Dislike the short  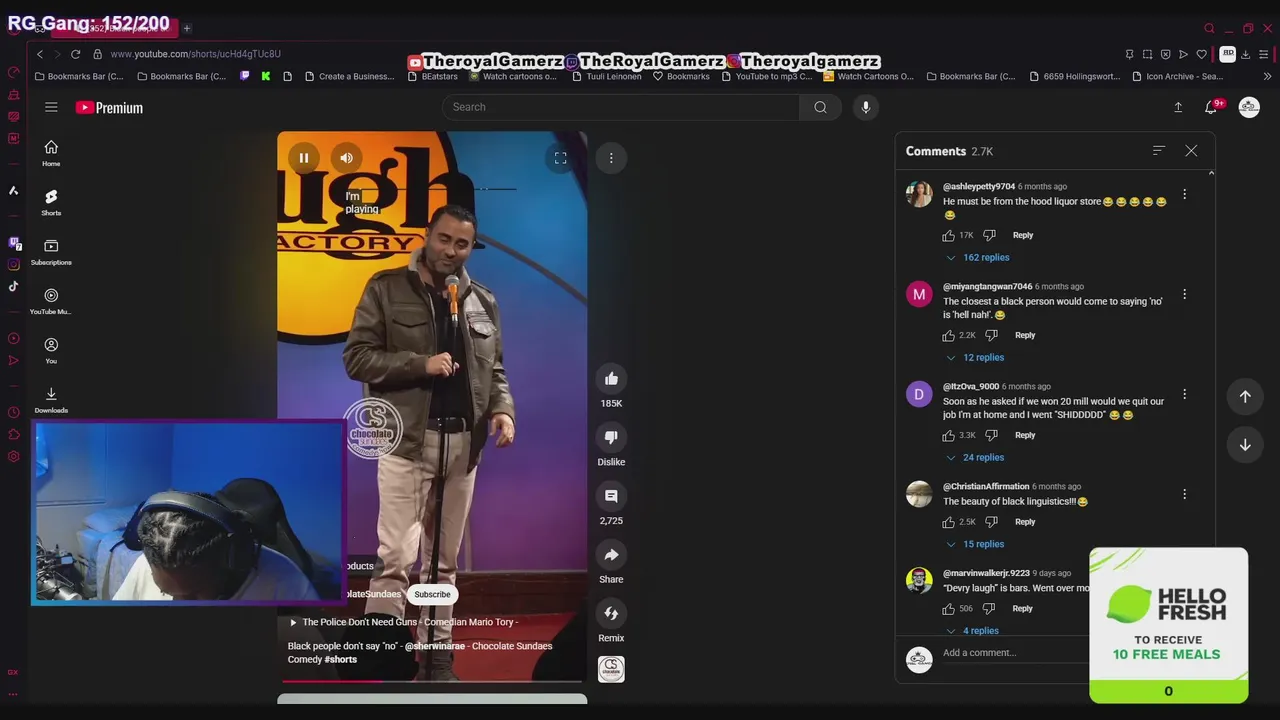(x=611, y=437)
